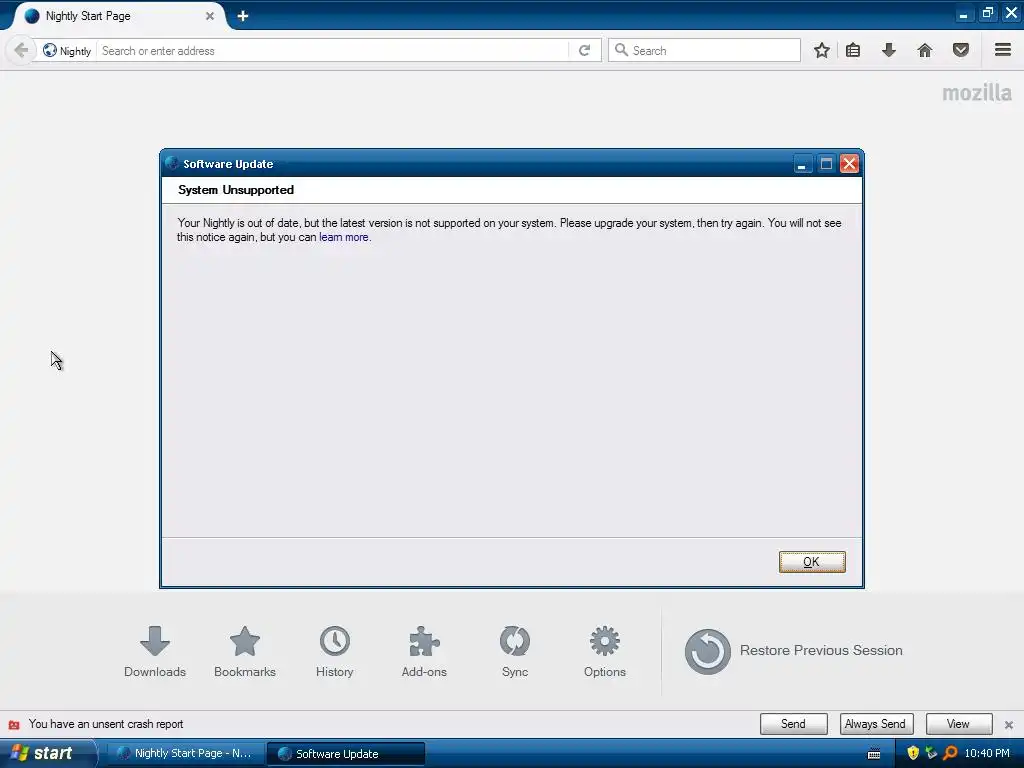Bookmark this page with star icon
Viewport: 1024px width, 768px height.
click(822, 50)
